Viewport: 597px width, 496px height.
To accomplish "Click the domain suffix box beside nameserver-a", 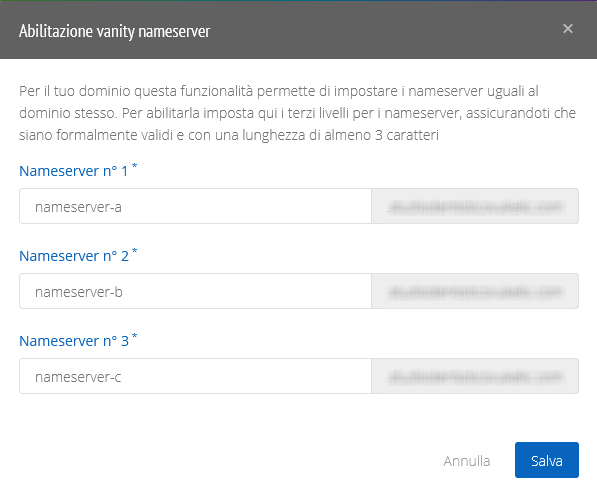I will click(475, 206).
